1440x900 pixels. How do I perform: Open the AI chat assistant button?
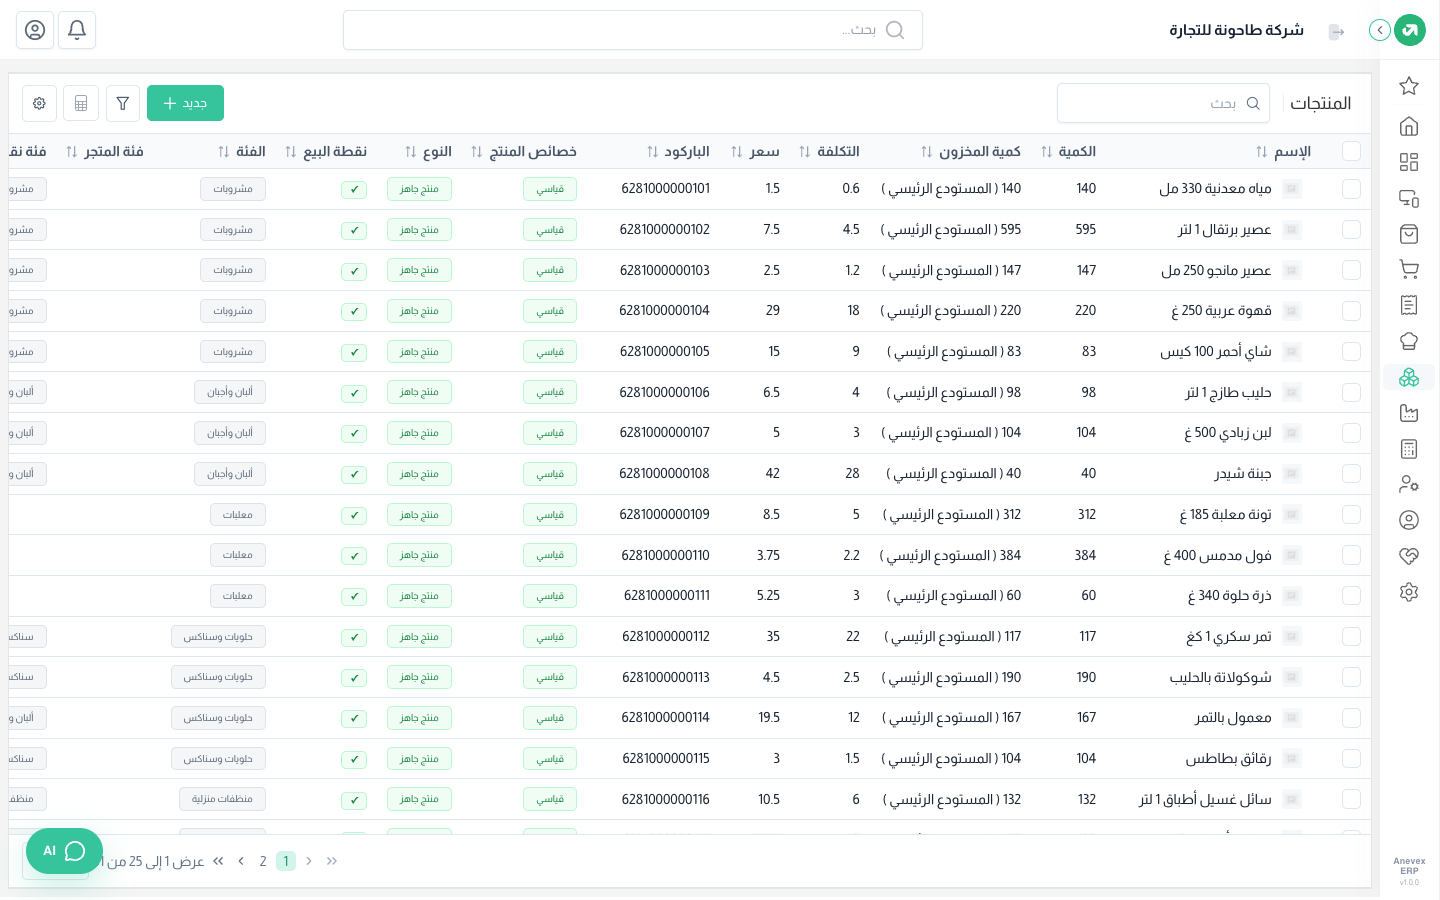[x=64, y=851]
